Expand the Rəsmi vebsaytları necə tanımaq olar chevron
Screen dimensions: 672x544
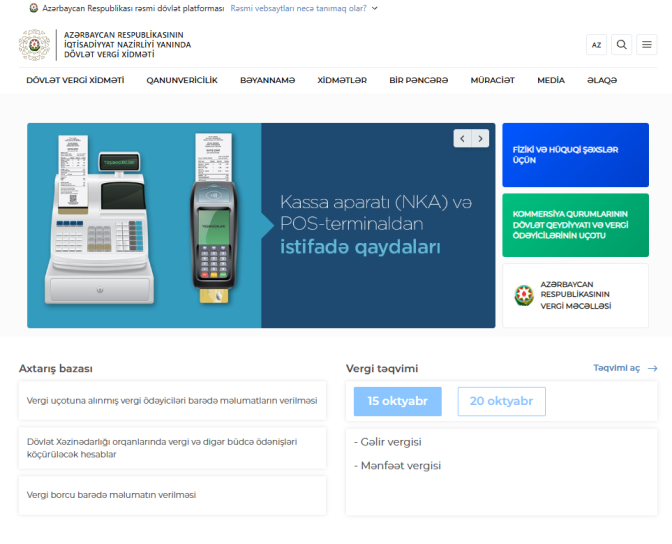click(375, 8)
